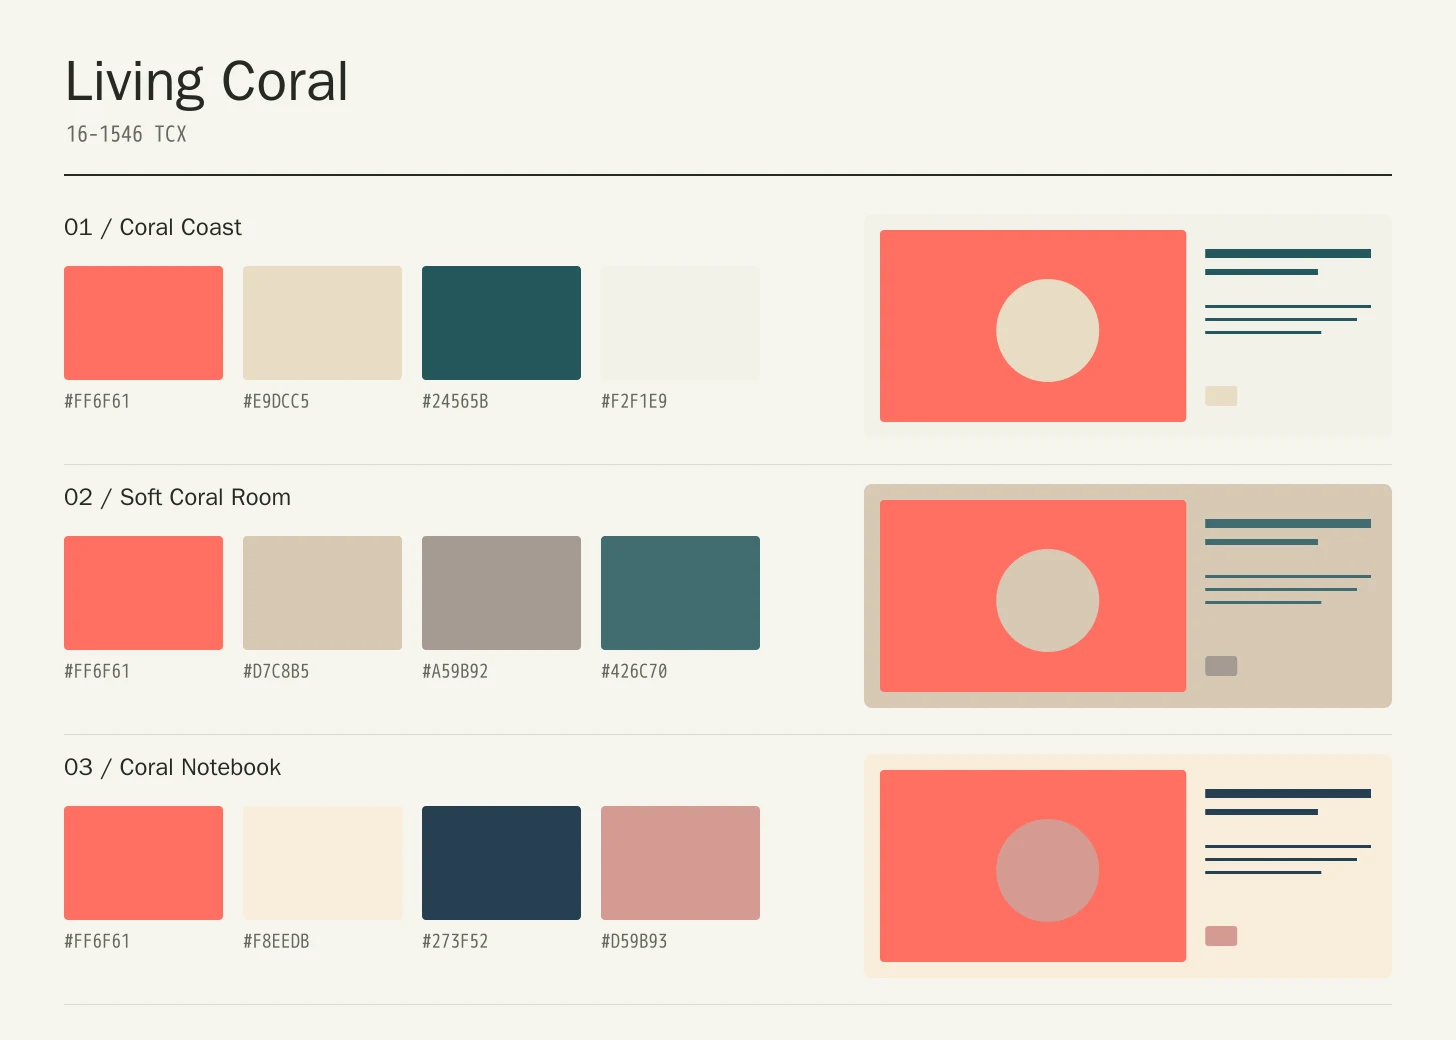This screenshot has width=1456, height=1040.
Task: Pick the #D7C8B5 beige swatch
Action: pyautogui.click(x=322, y=593)
